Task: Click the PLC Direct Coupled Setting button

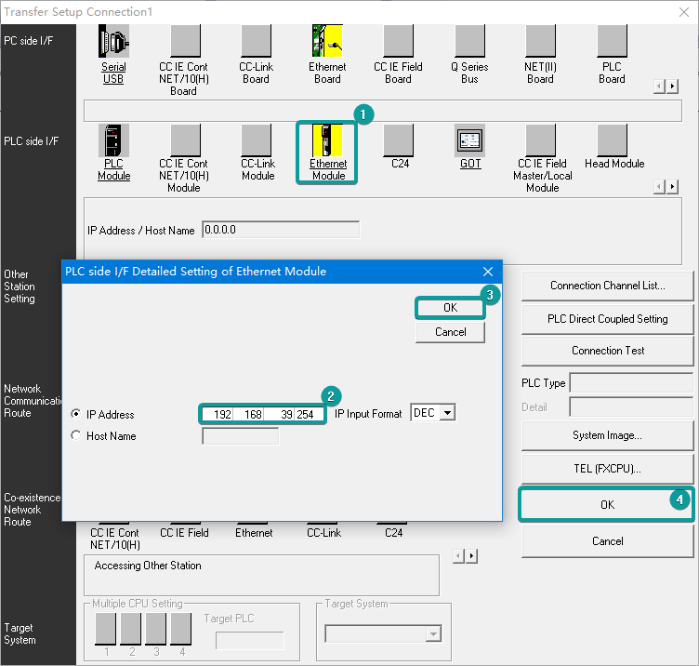Action: pos(607,319)
